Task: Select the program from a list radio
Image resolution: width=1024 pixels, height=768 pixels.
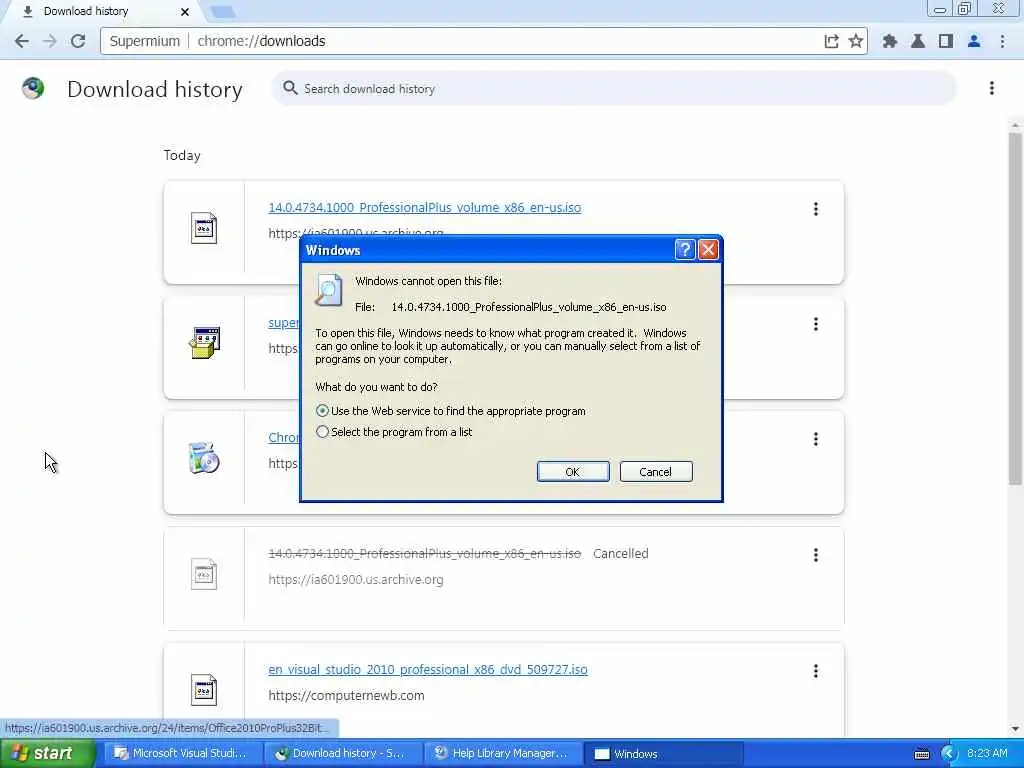Action: pos(322,432)
